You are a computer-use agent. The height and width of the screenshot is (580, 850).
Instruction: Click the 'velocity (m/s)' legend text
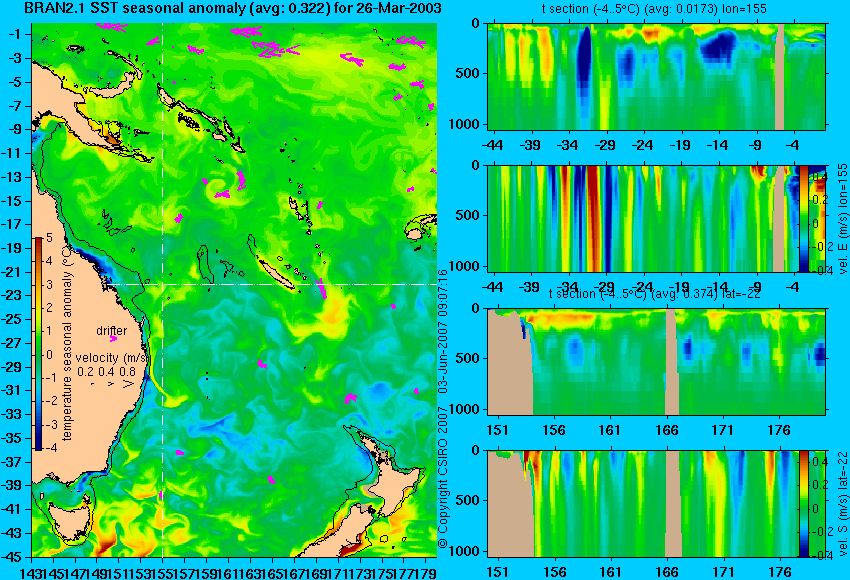pyautogui.click(x=112, y=358)
